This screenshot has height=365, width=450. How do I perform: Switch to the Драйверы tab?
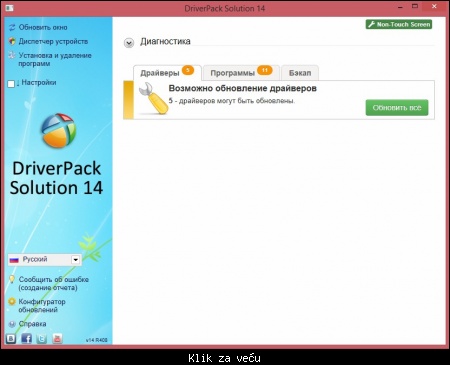click(167, 73)
